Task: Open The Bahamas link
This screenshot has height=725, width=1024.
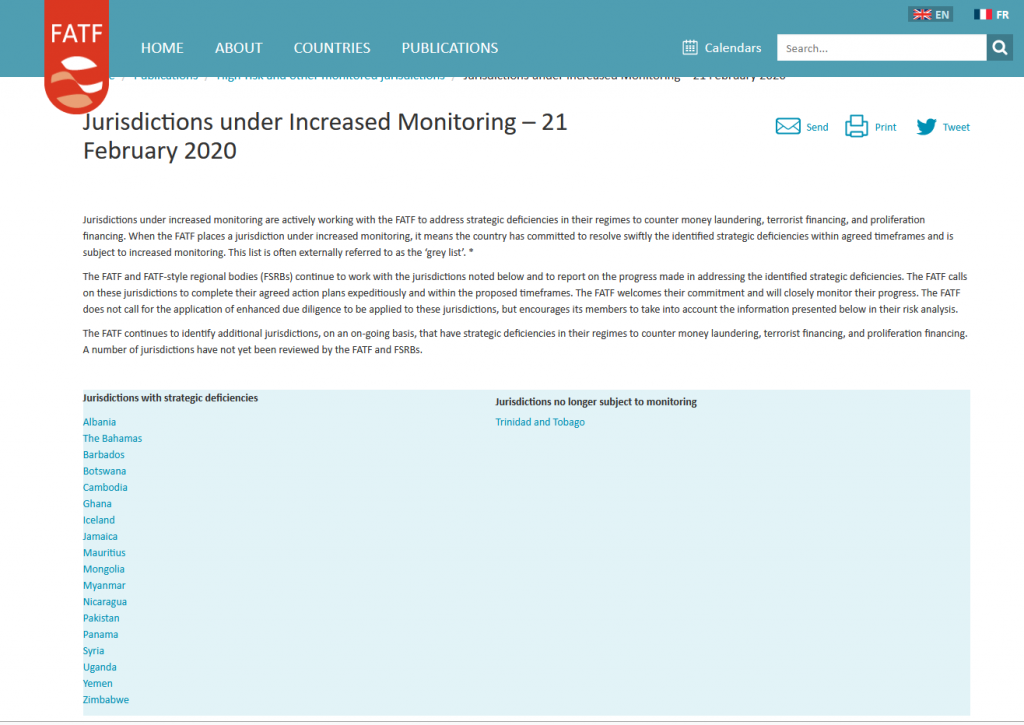Action: pos(112,438)
